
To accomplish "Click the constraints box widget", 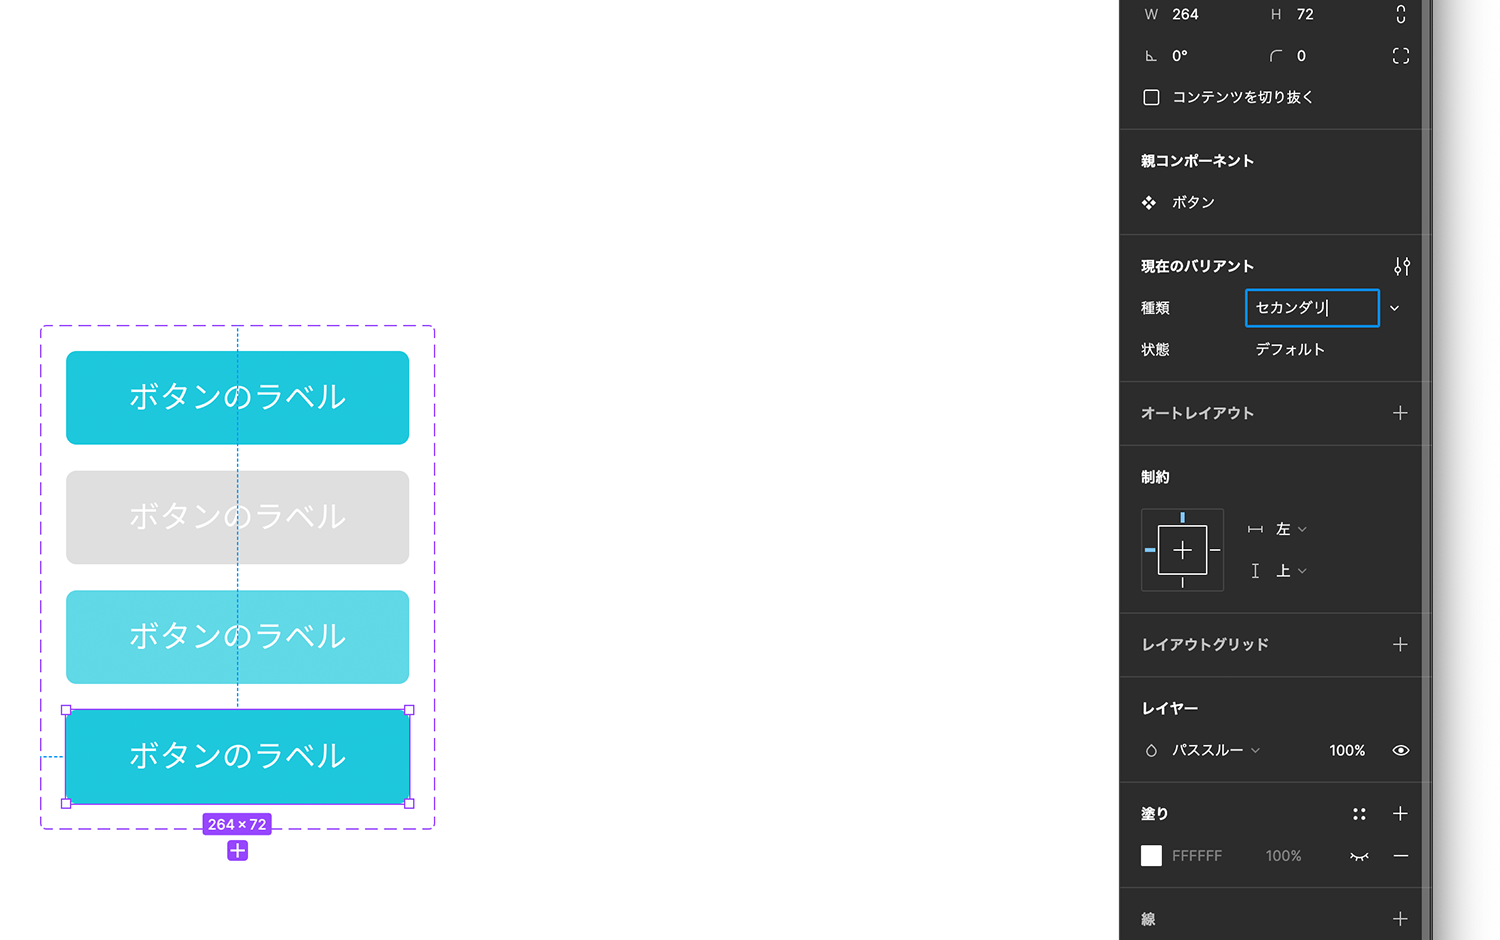I will (x=1182, y=549).
